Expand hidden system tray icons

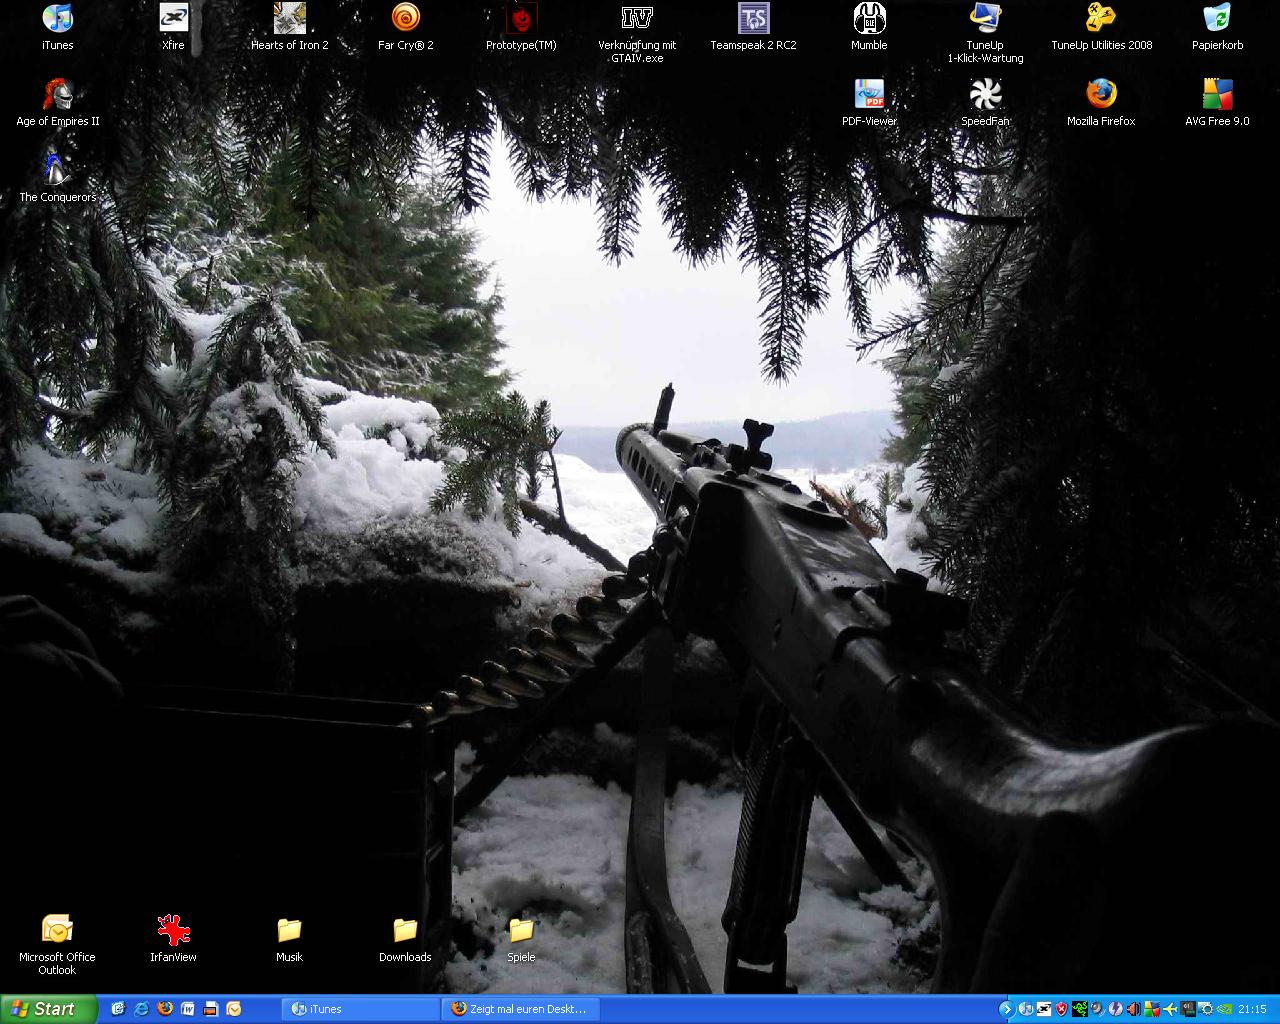1007,1009
